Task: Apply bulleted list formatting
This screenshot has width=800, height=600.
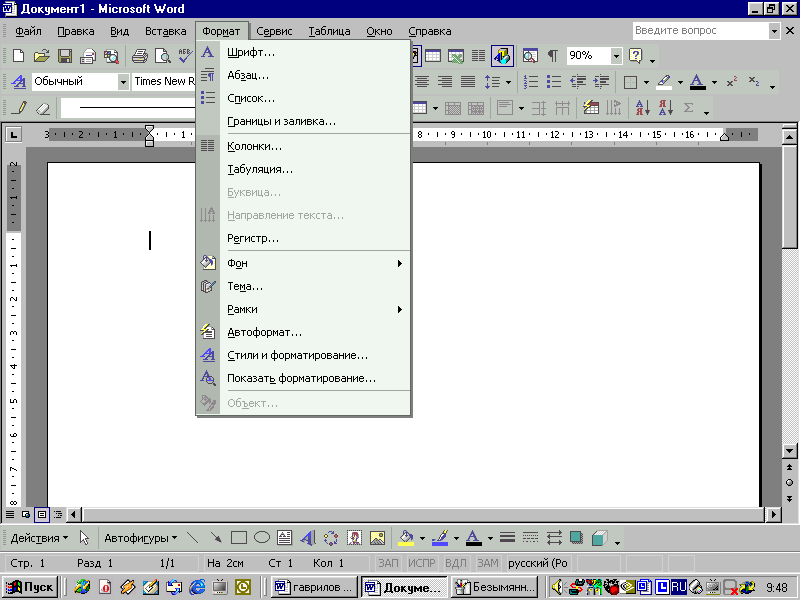Action: [554, 82]
